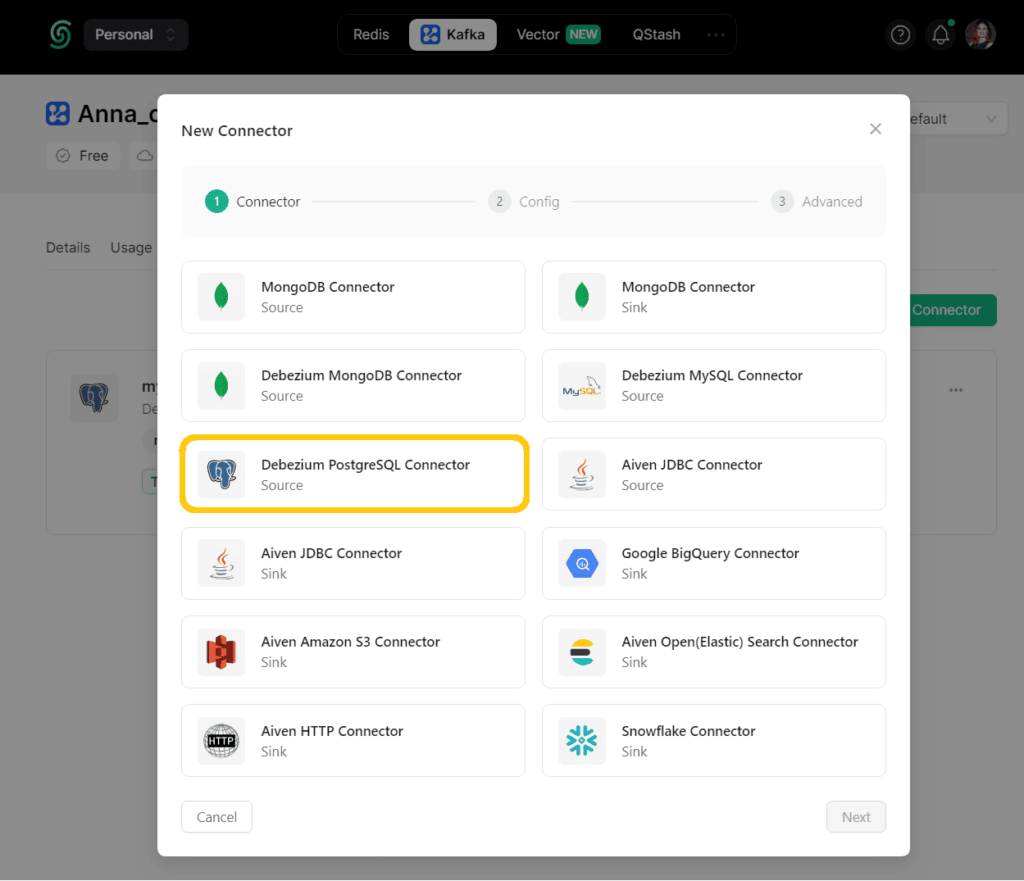Viewport: 1024px width, 881px height.
Task: Switch to the Redis tab
Action: pos(371,35)
